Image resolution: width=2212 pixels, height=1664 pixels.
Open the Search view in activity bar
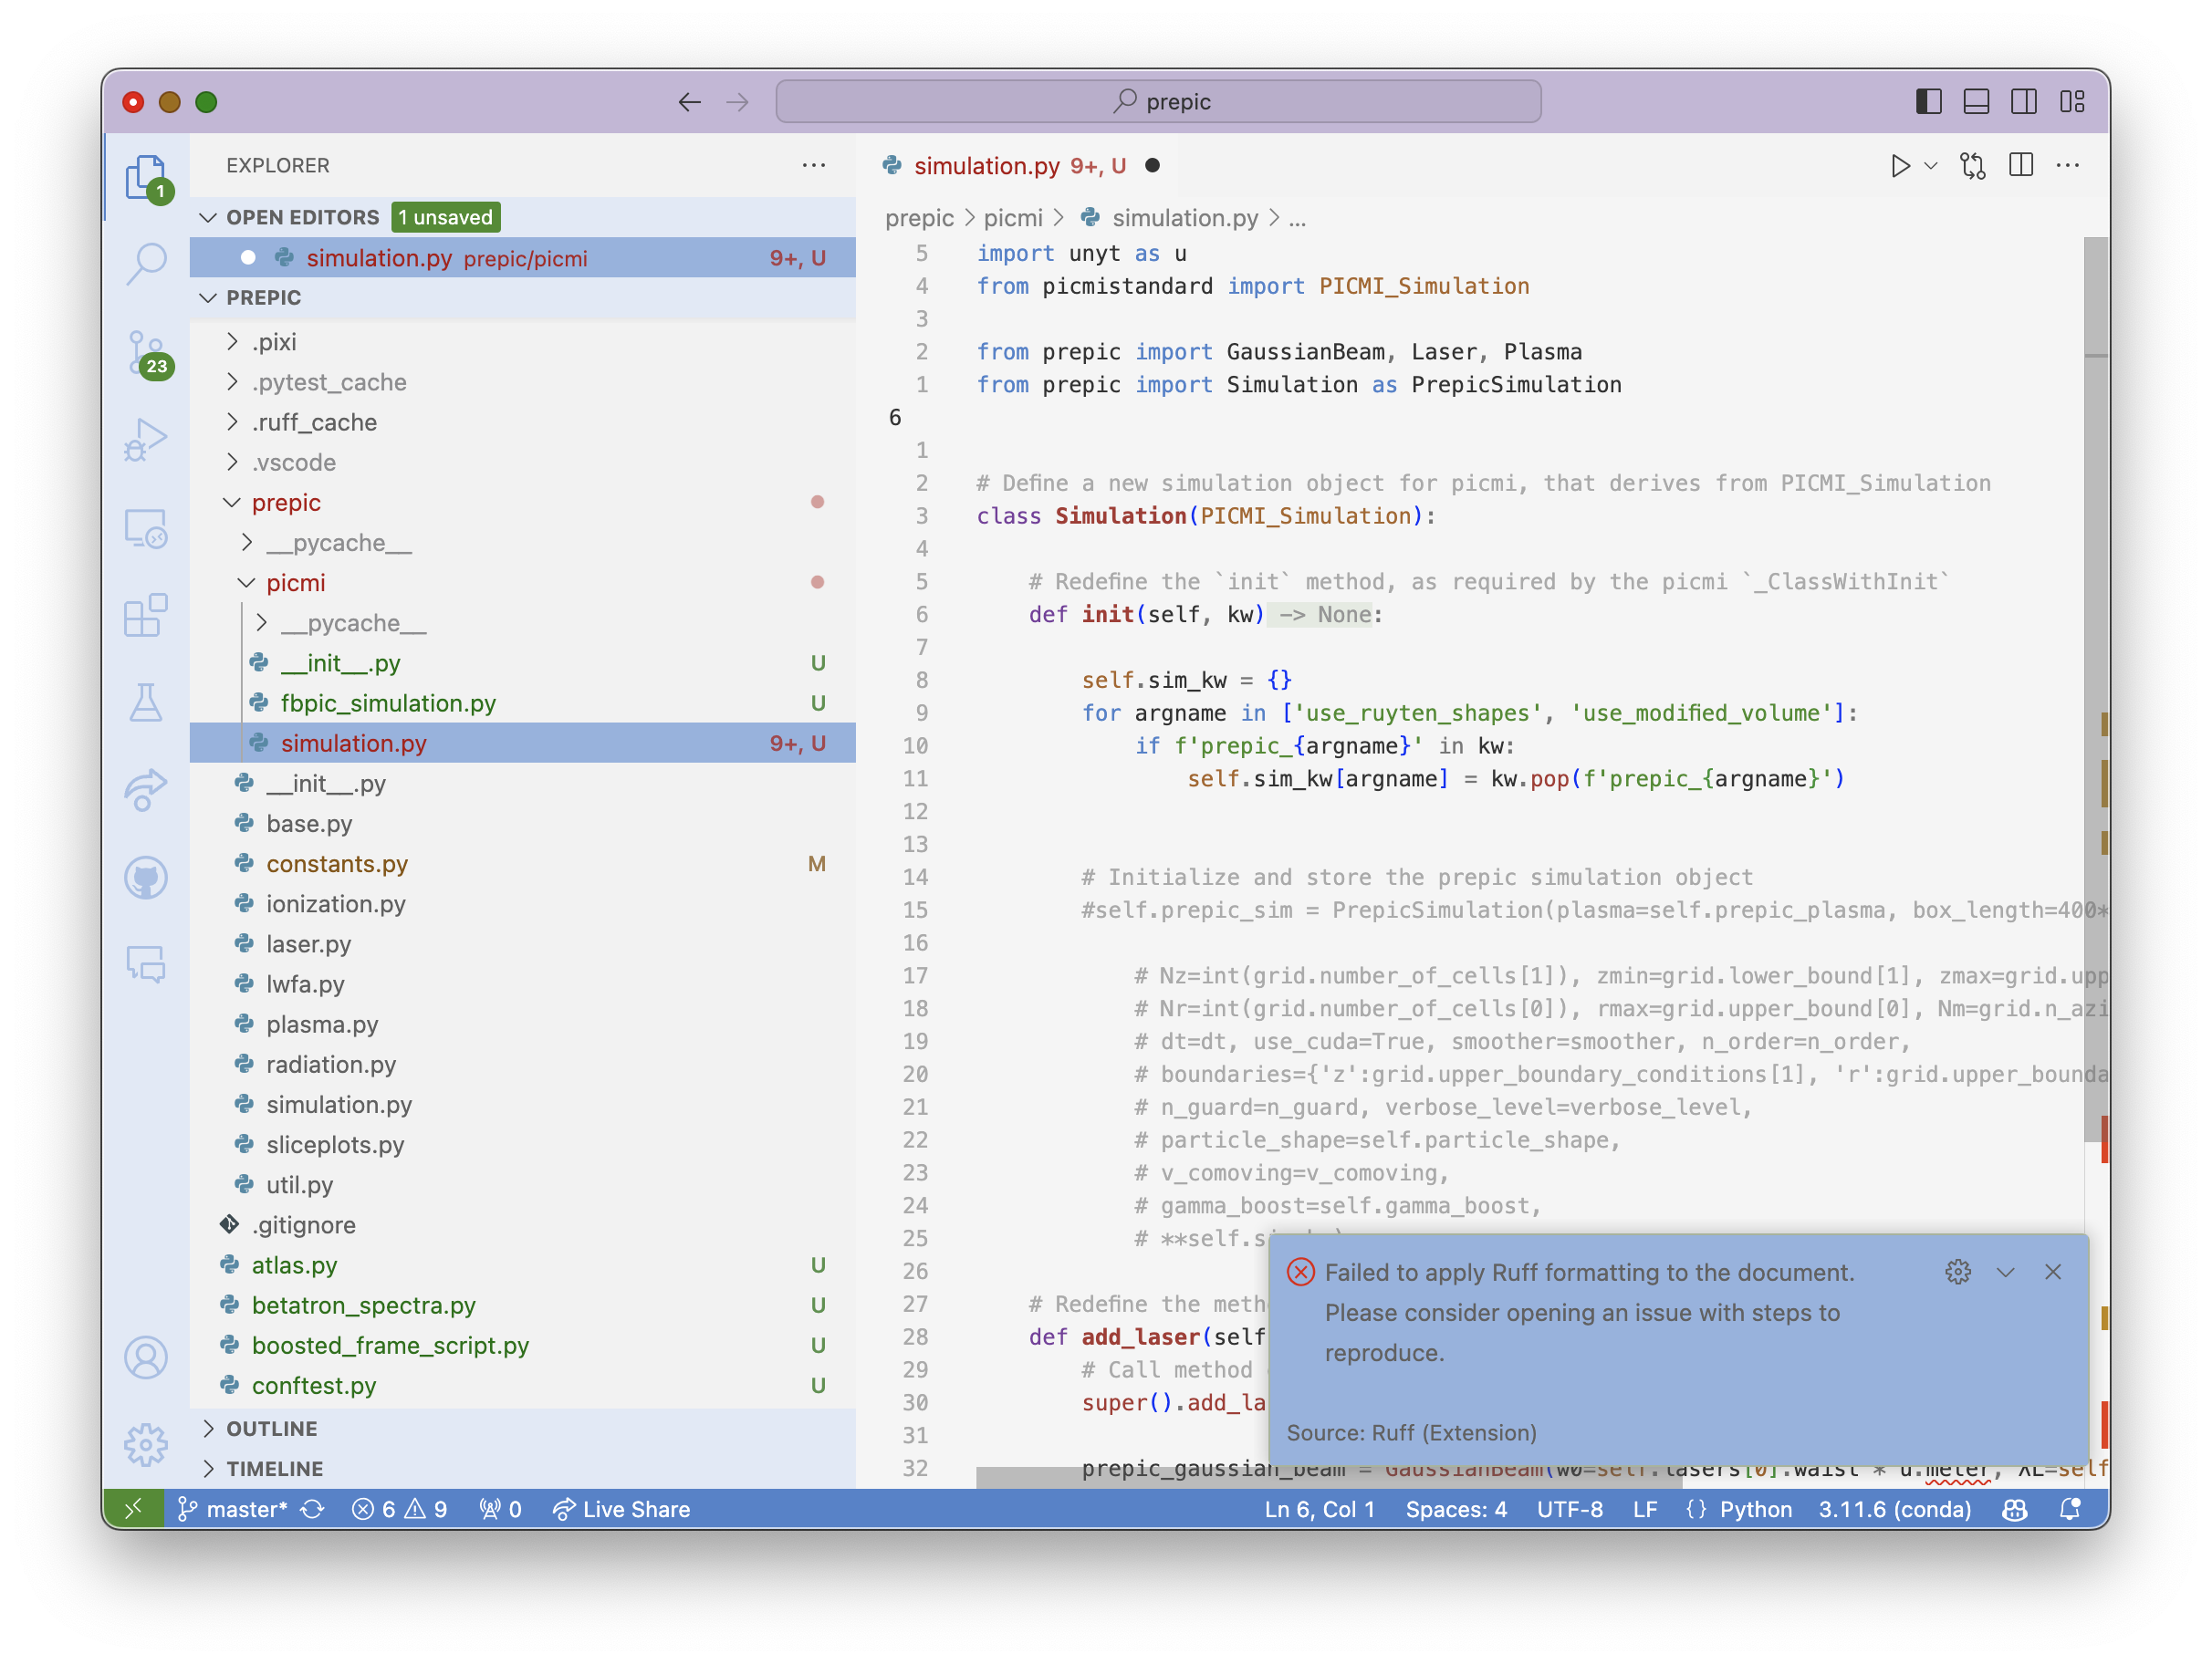(x=146, y=264)
